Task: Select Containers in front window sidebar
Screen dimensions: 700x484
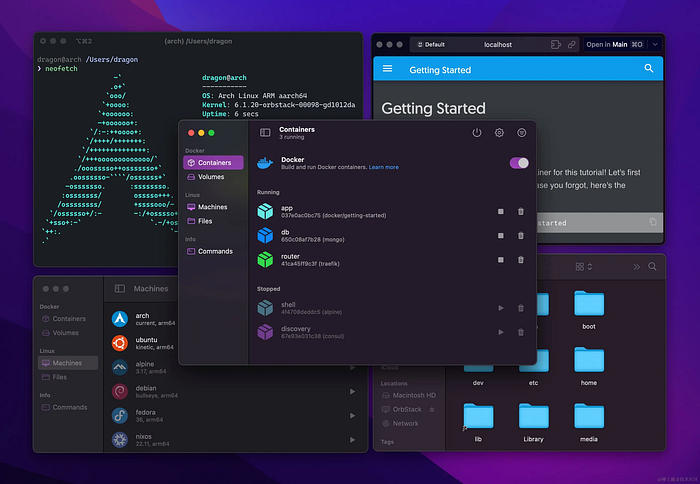Action: (x=213, y=163)
